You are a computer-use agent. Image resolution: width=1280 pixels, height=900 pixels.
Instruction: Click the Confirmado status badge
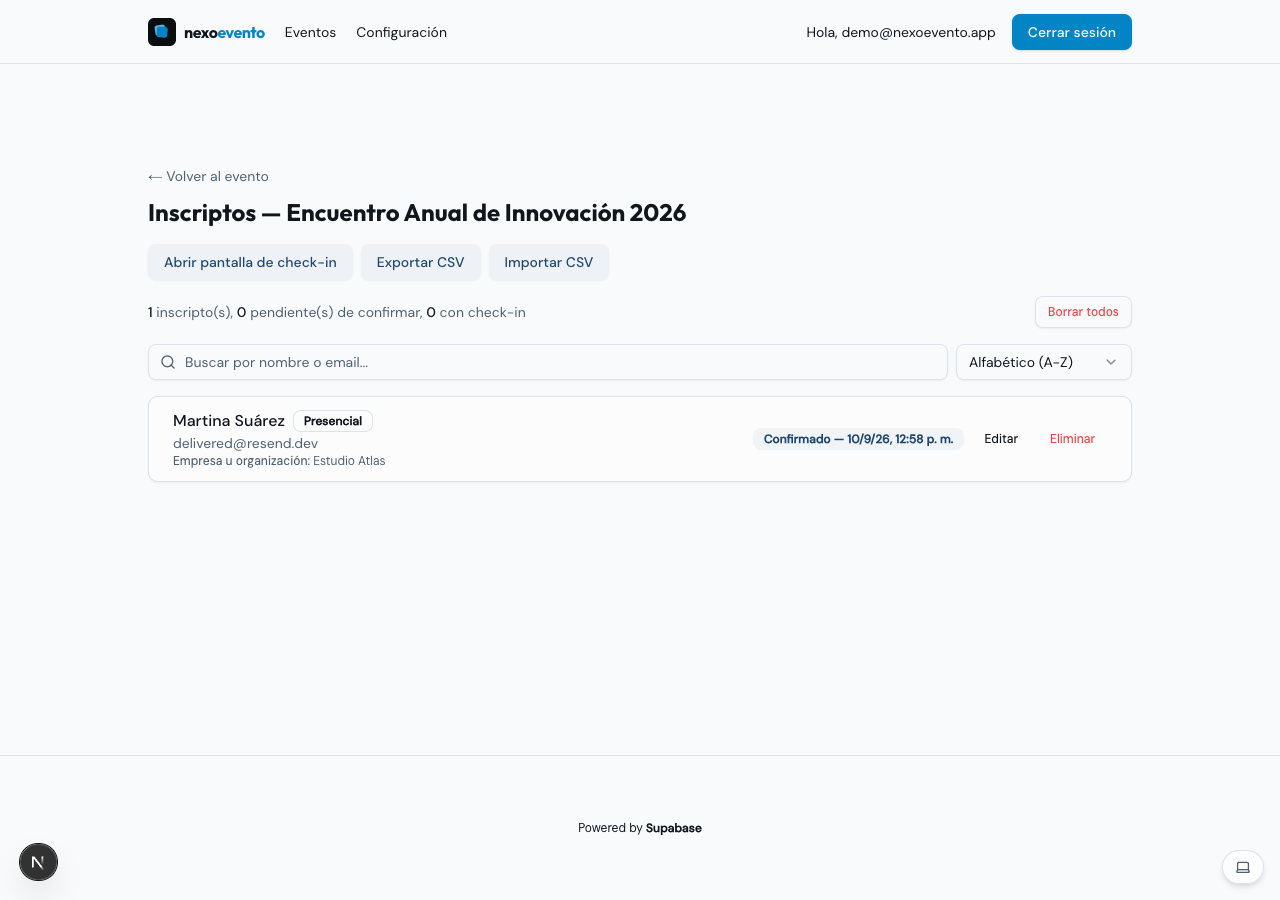pyautogui.click(x=858, y=439)
